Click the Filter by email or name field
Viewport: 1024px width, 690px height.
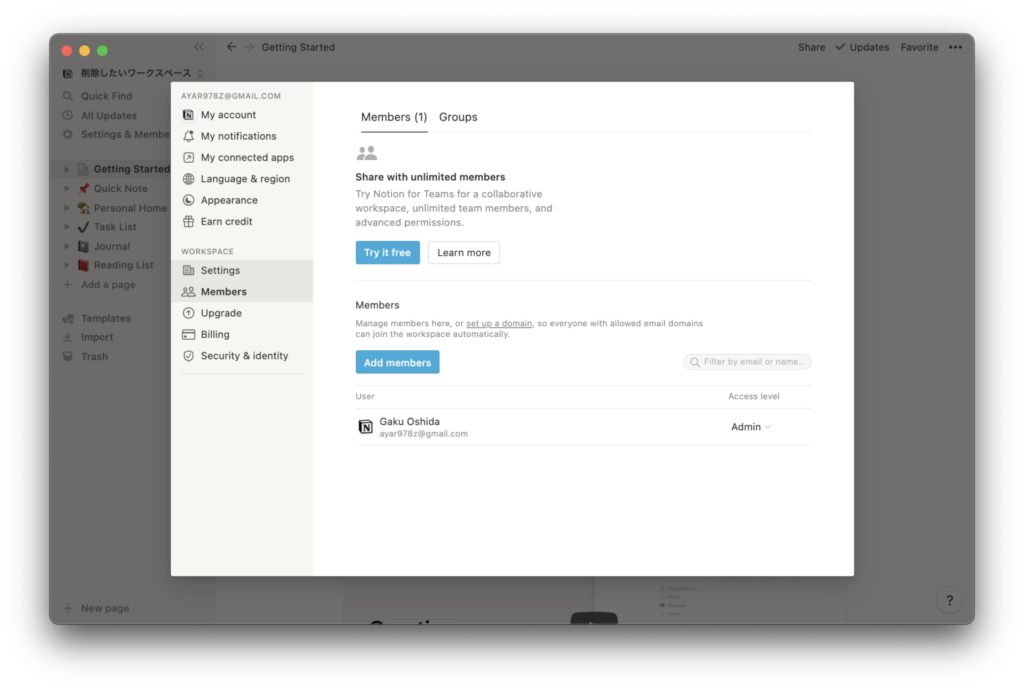pos(747,362)
